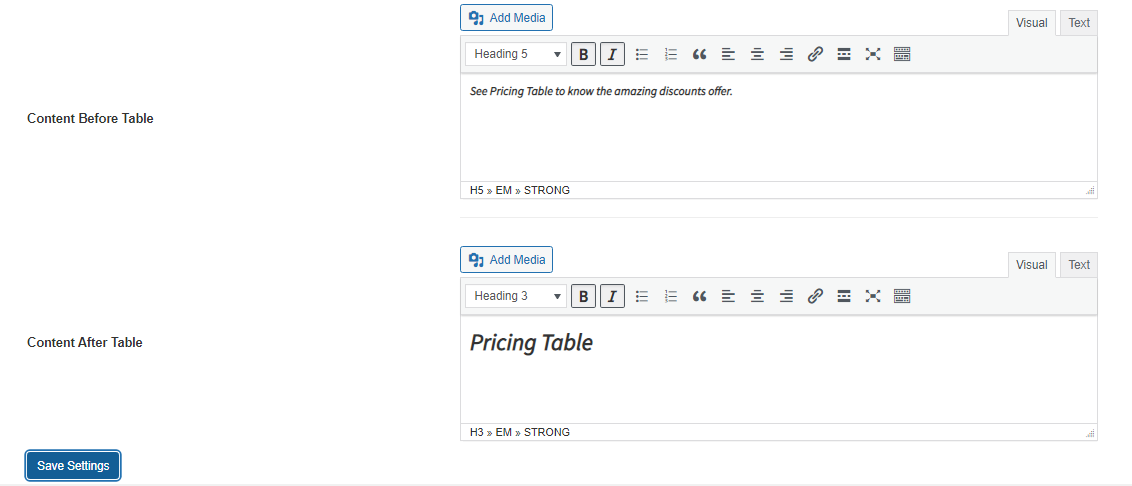Align right in Content After Table editor

786,296
